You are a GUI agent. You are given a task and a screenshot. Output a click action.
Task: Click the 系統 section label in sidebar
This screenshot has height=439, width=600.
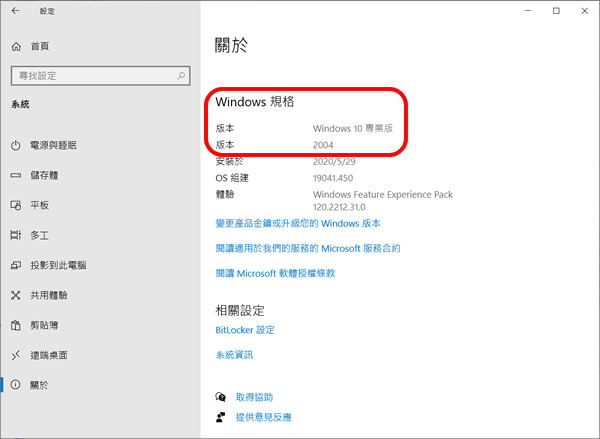(20, 104)
